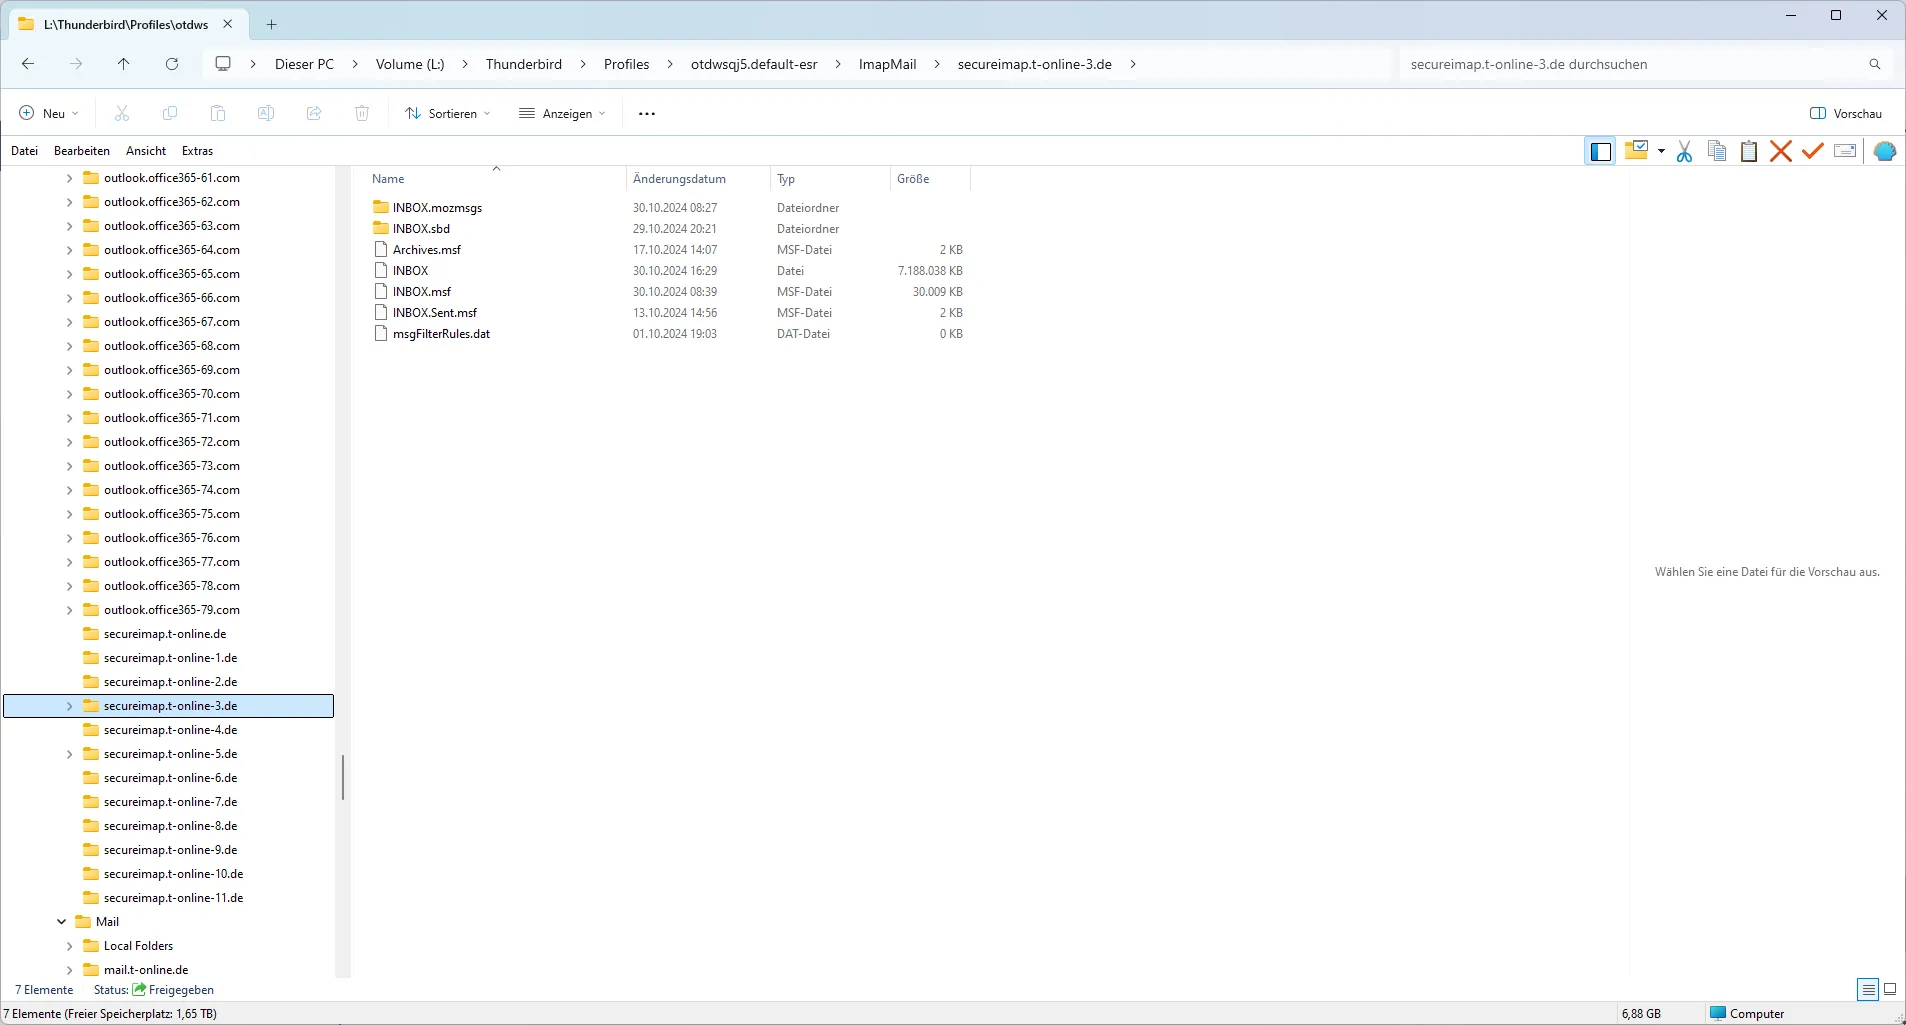
Task: Click the clipboard paste icon
Action: (1748, 151)
